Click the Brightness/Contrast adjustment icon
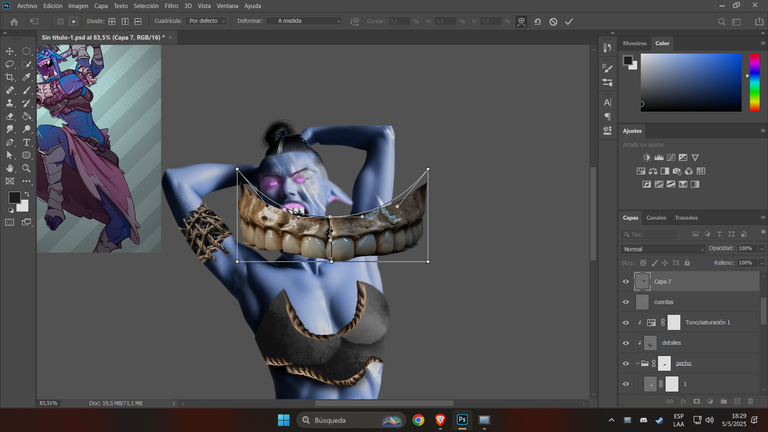 (647, 157)
